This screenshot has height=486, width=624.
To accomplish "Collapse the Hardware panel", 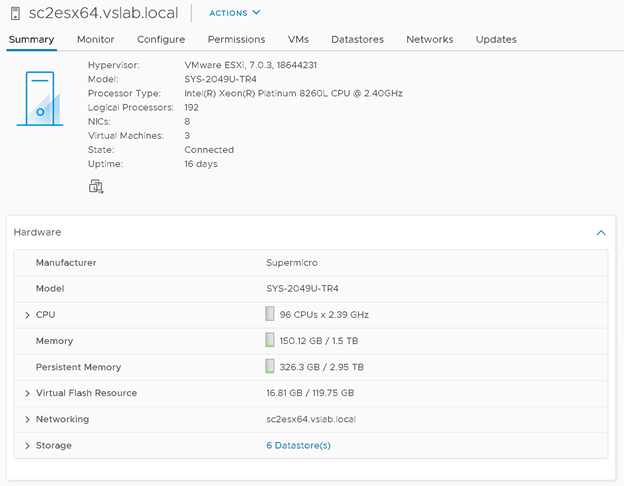I will point(600,232).
